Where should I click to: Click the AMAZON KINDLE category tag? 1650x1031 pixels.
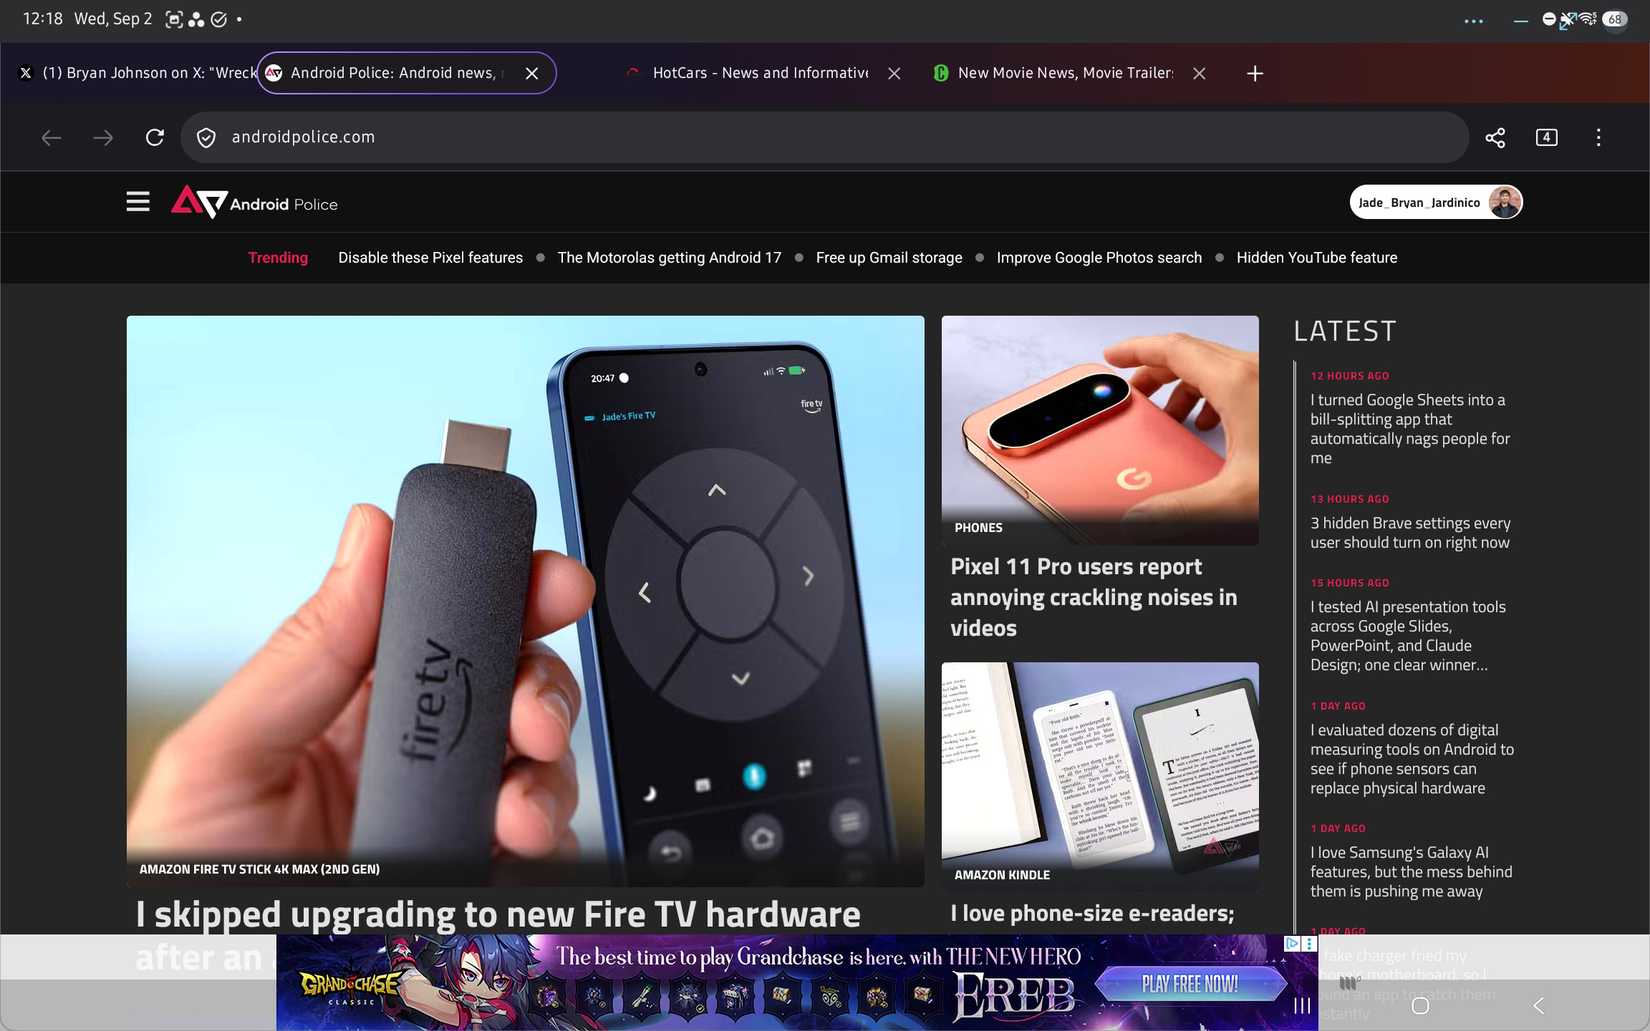click(x=1002, y=874)
